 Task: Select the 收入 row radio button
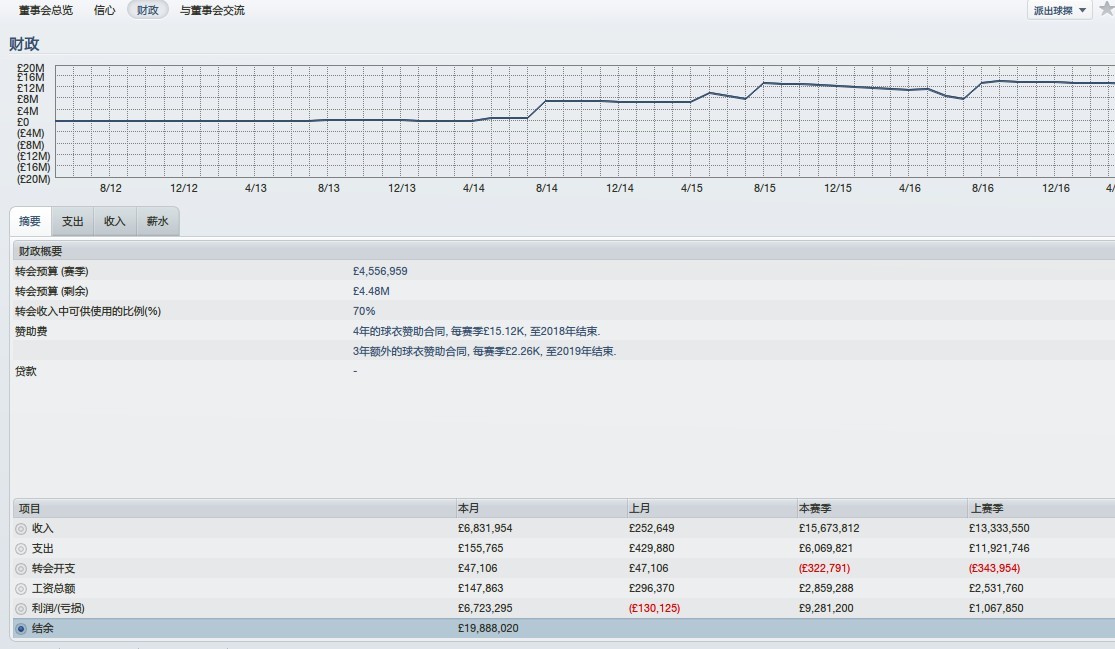[21, 528]
